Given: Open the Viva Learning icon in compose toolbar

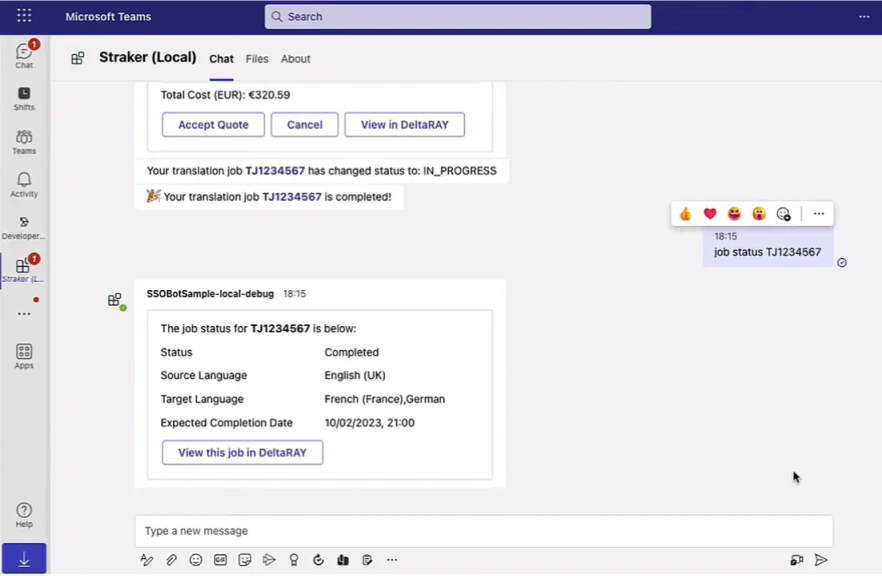Looking at the screenshot, I should click(343, 560).
